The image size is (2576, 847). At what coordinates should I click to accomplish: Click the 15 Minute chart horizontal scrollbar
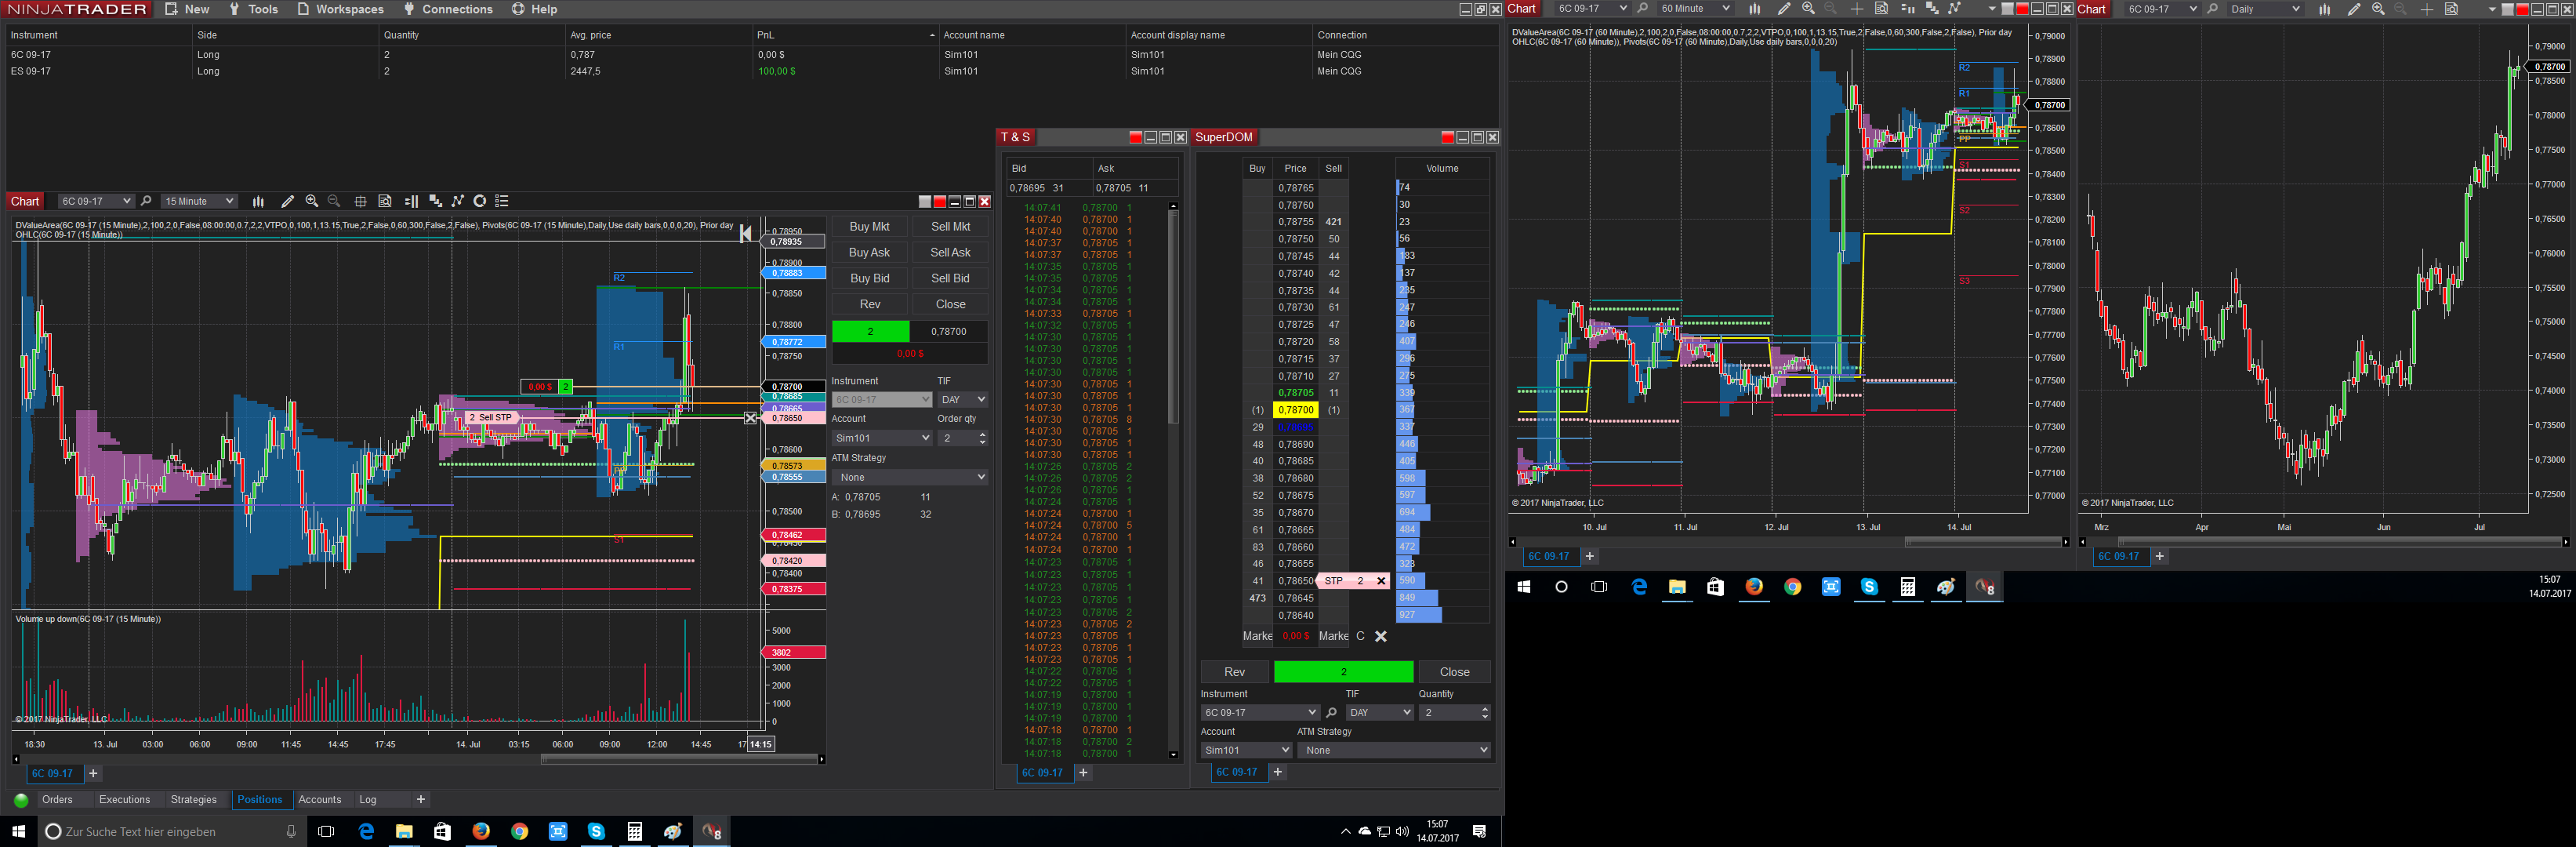click(x=679, y=759)
